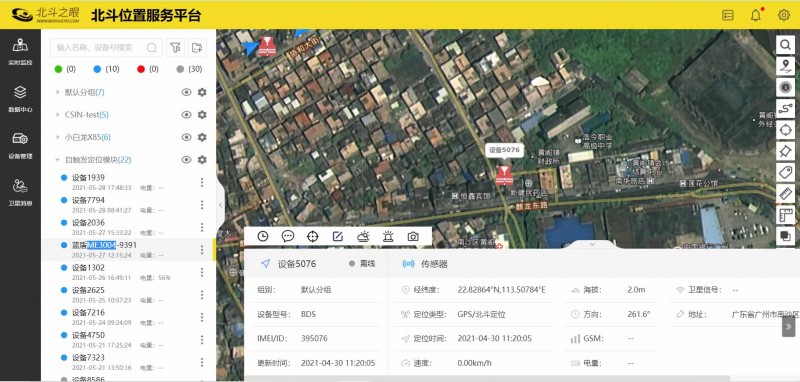Collapse the 自触发定位模块 group
Screen dimensions: 800x382
pyautogui.click(x=58, y=160)
